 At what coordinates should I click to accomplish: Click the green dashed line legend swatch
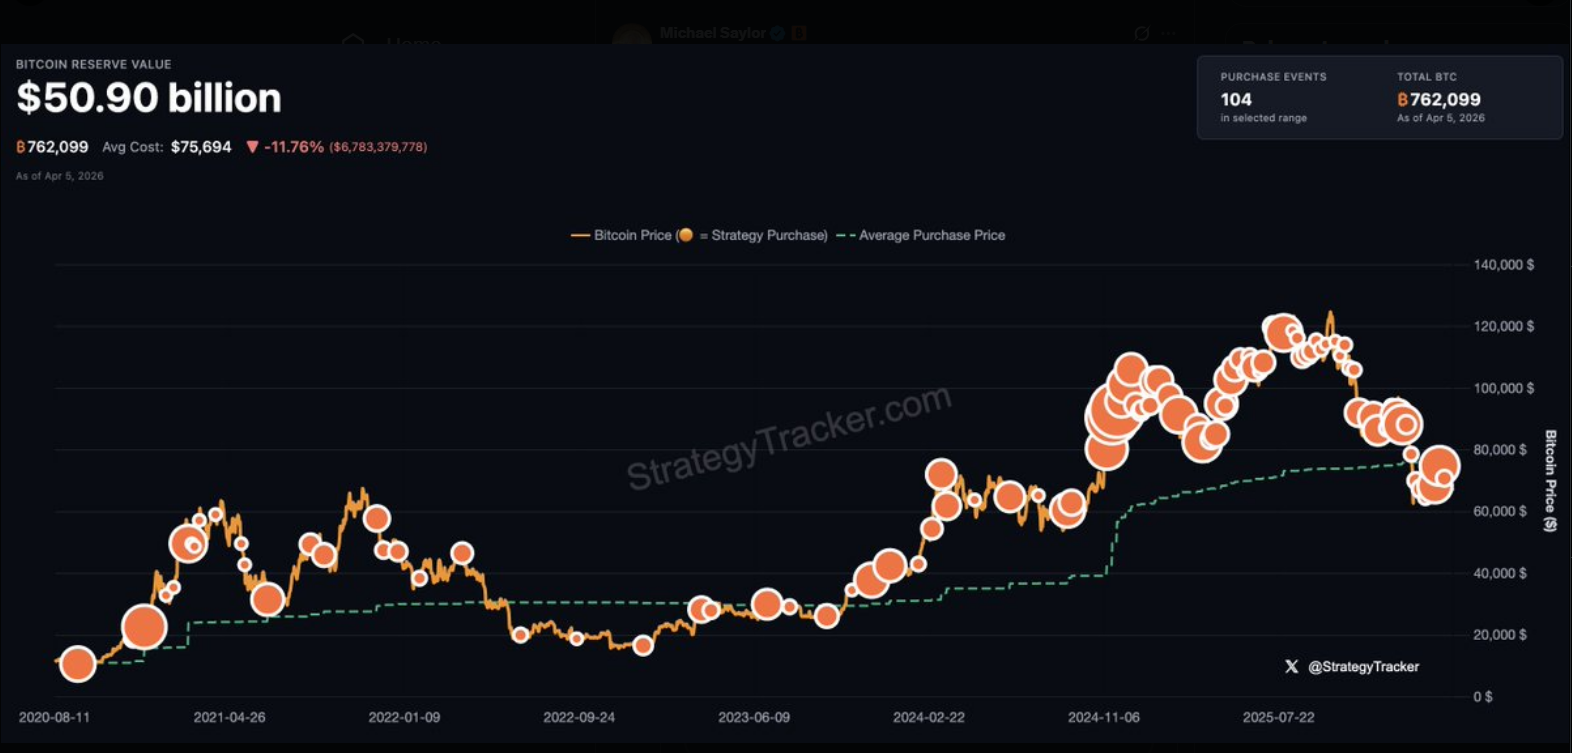(845, 236)
